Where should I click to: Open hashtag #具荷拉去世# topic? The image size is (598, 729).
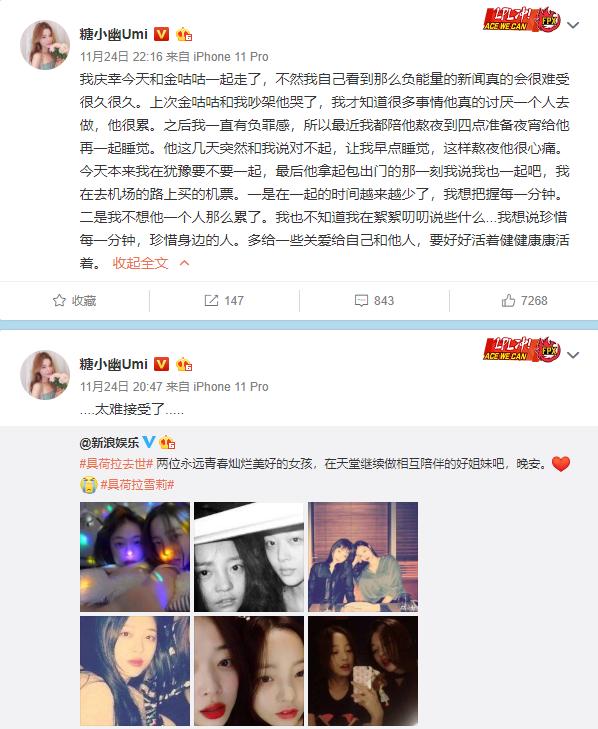tap(116, 464)
